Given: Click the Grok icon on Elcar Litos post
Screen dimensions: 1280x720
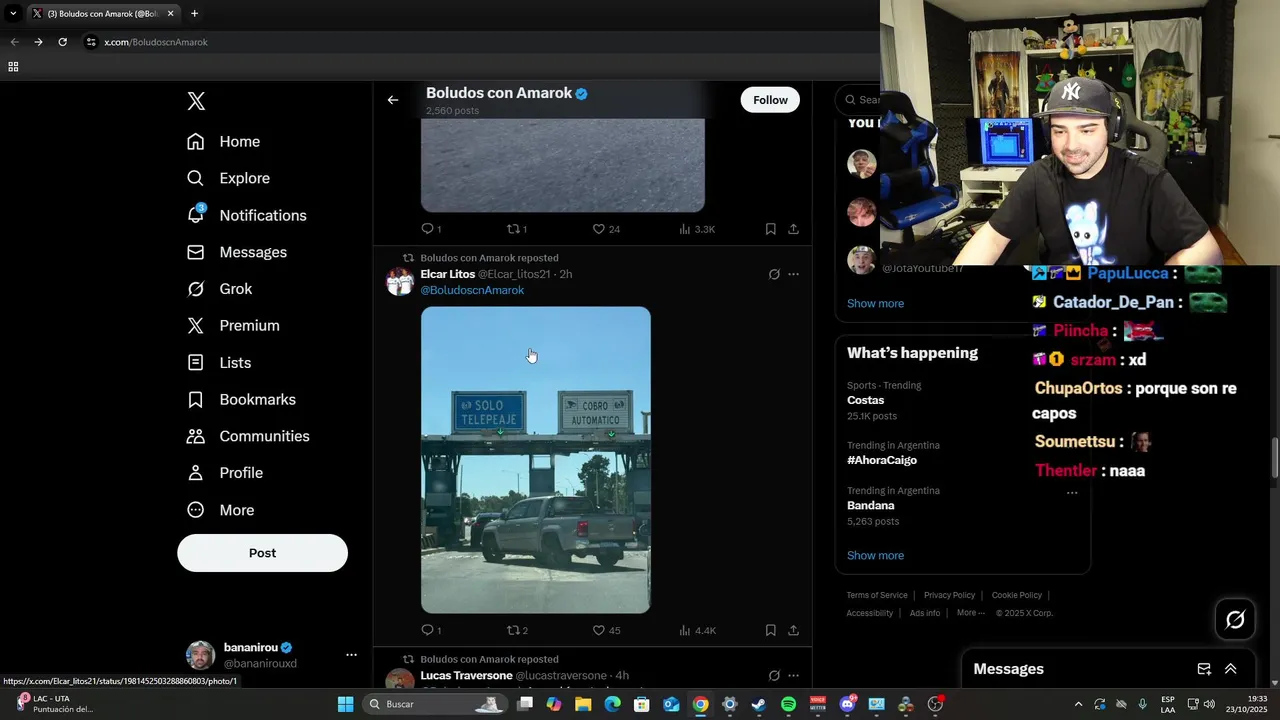Looking at the screenshot, I should coord(774,274).
